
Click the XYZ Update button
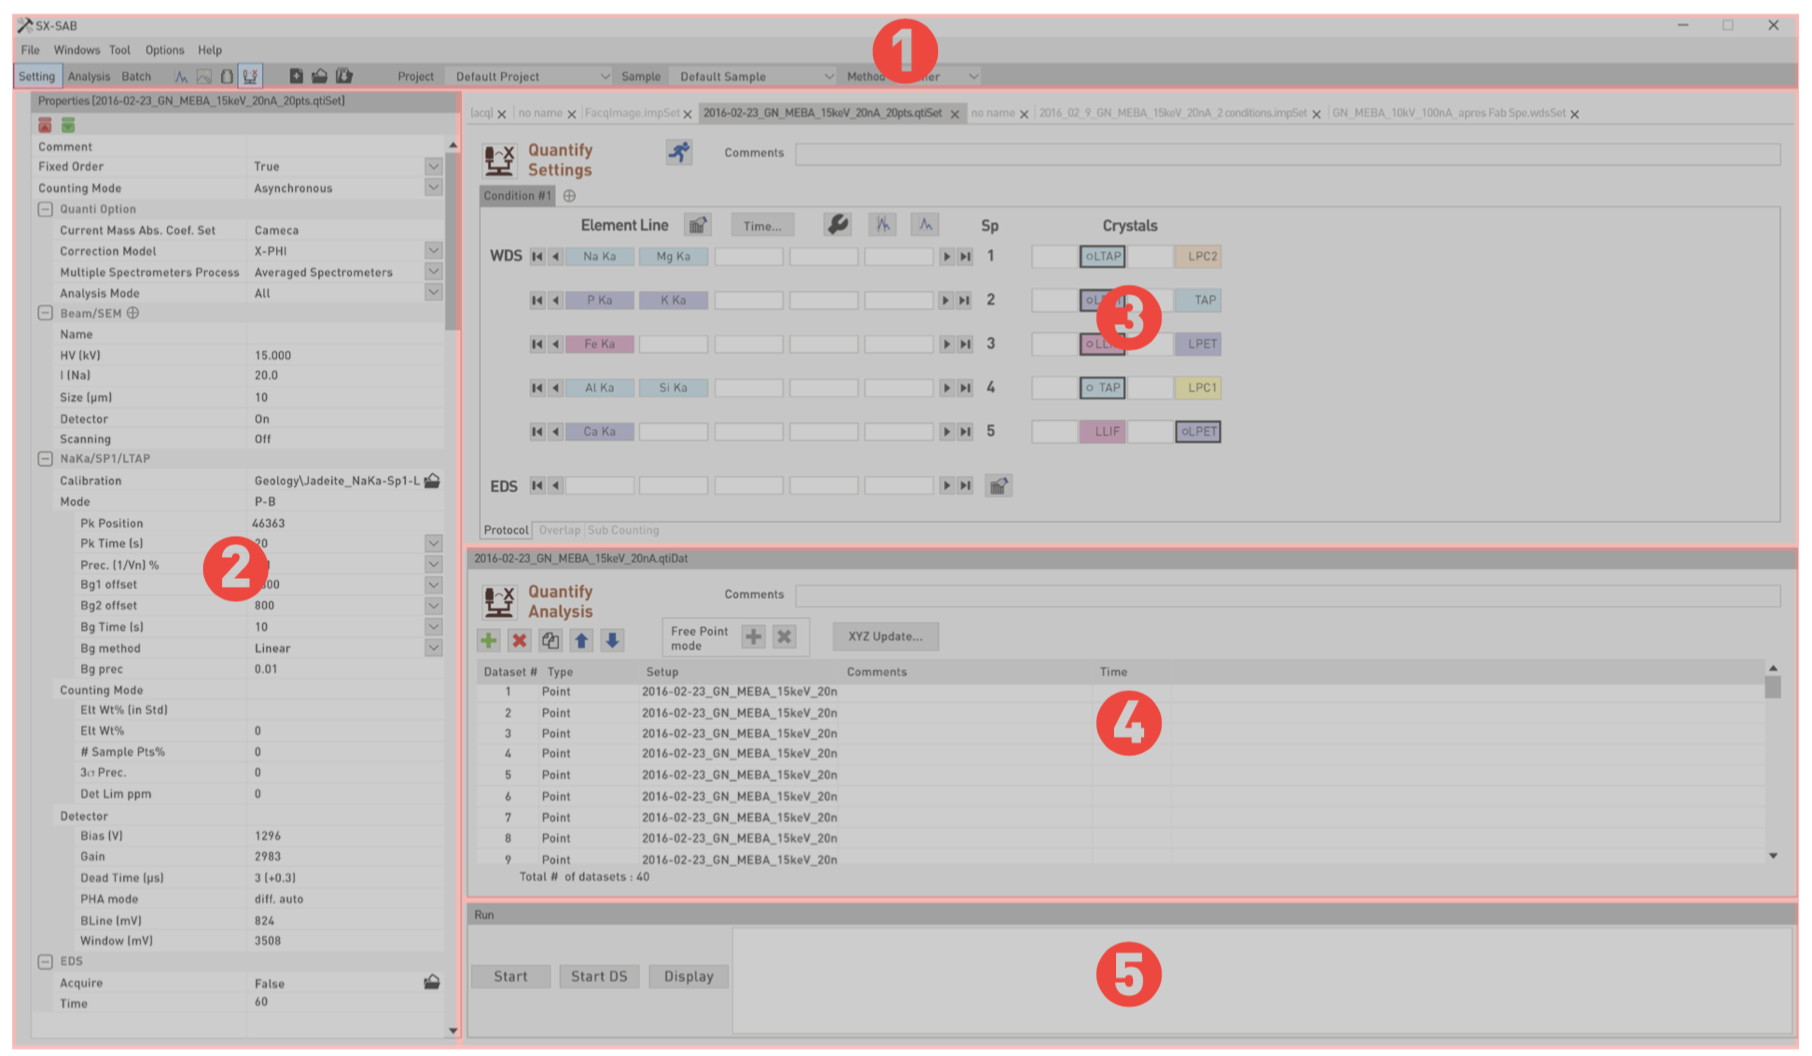(x=885, y=637)
